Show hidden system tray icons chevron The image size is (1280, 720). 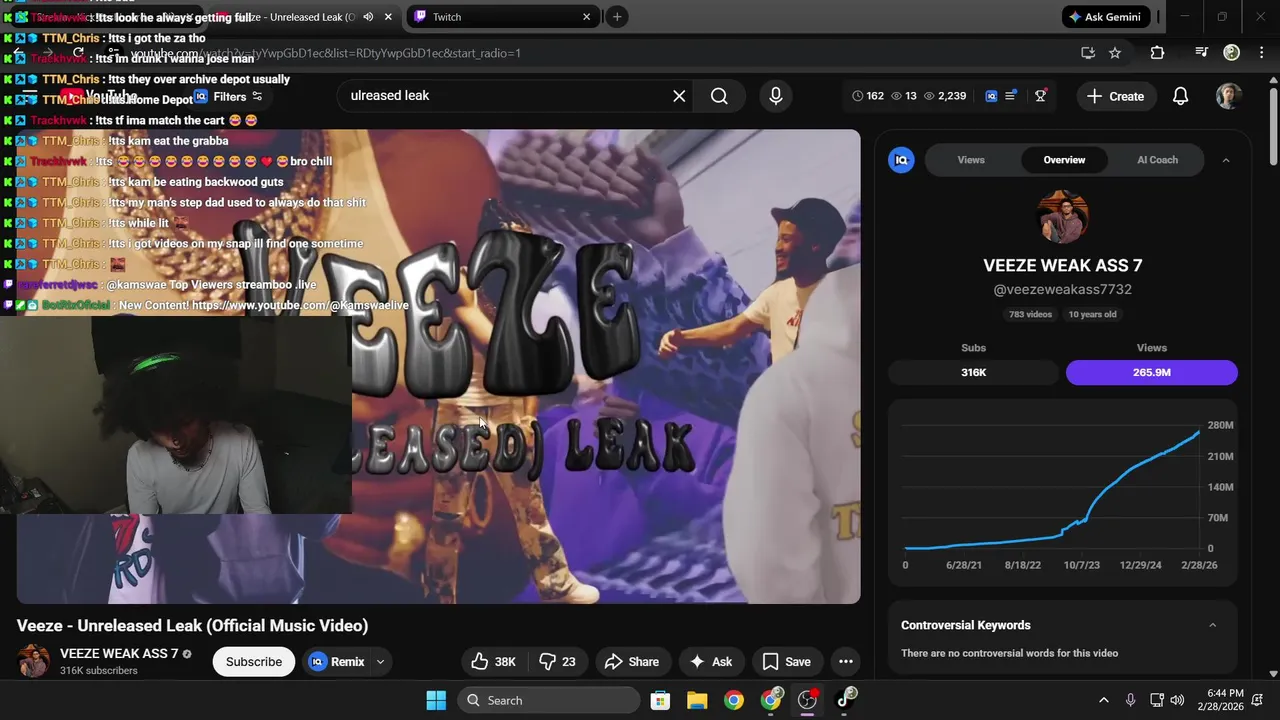1104,700
